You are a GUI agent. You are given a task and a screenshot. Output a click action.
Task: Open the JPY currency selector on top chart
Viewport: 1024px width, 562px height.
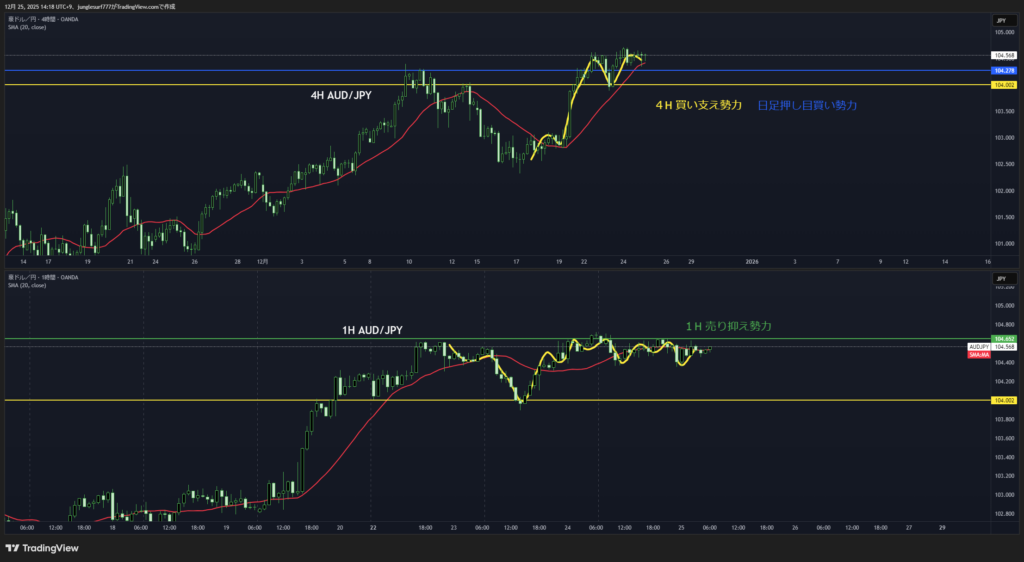[x=1000, y=20]
